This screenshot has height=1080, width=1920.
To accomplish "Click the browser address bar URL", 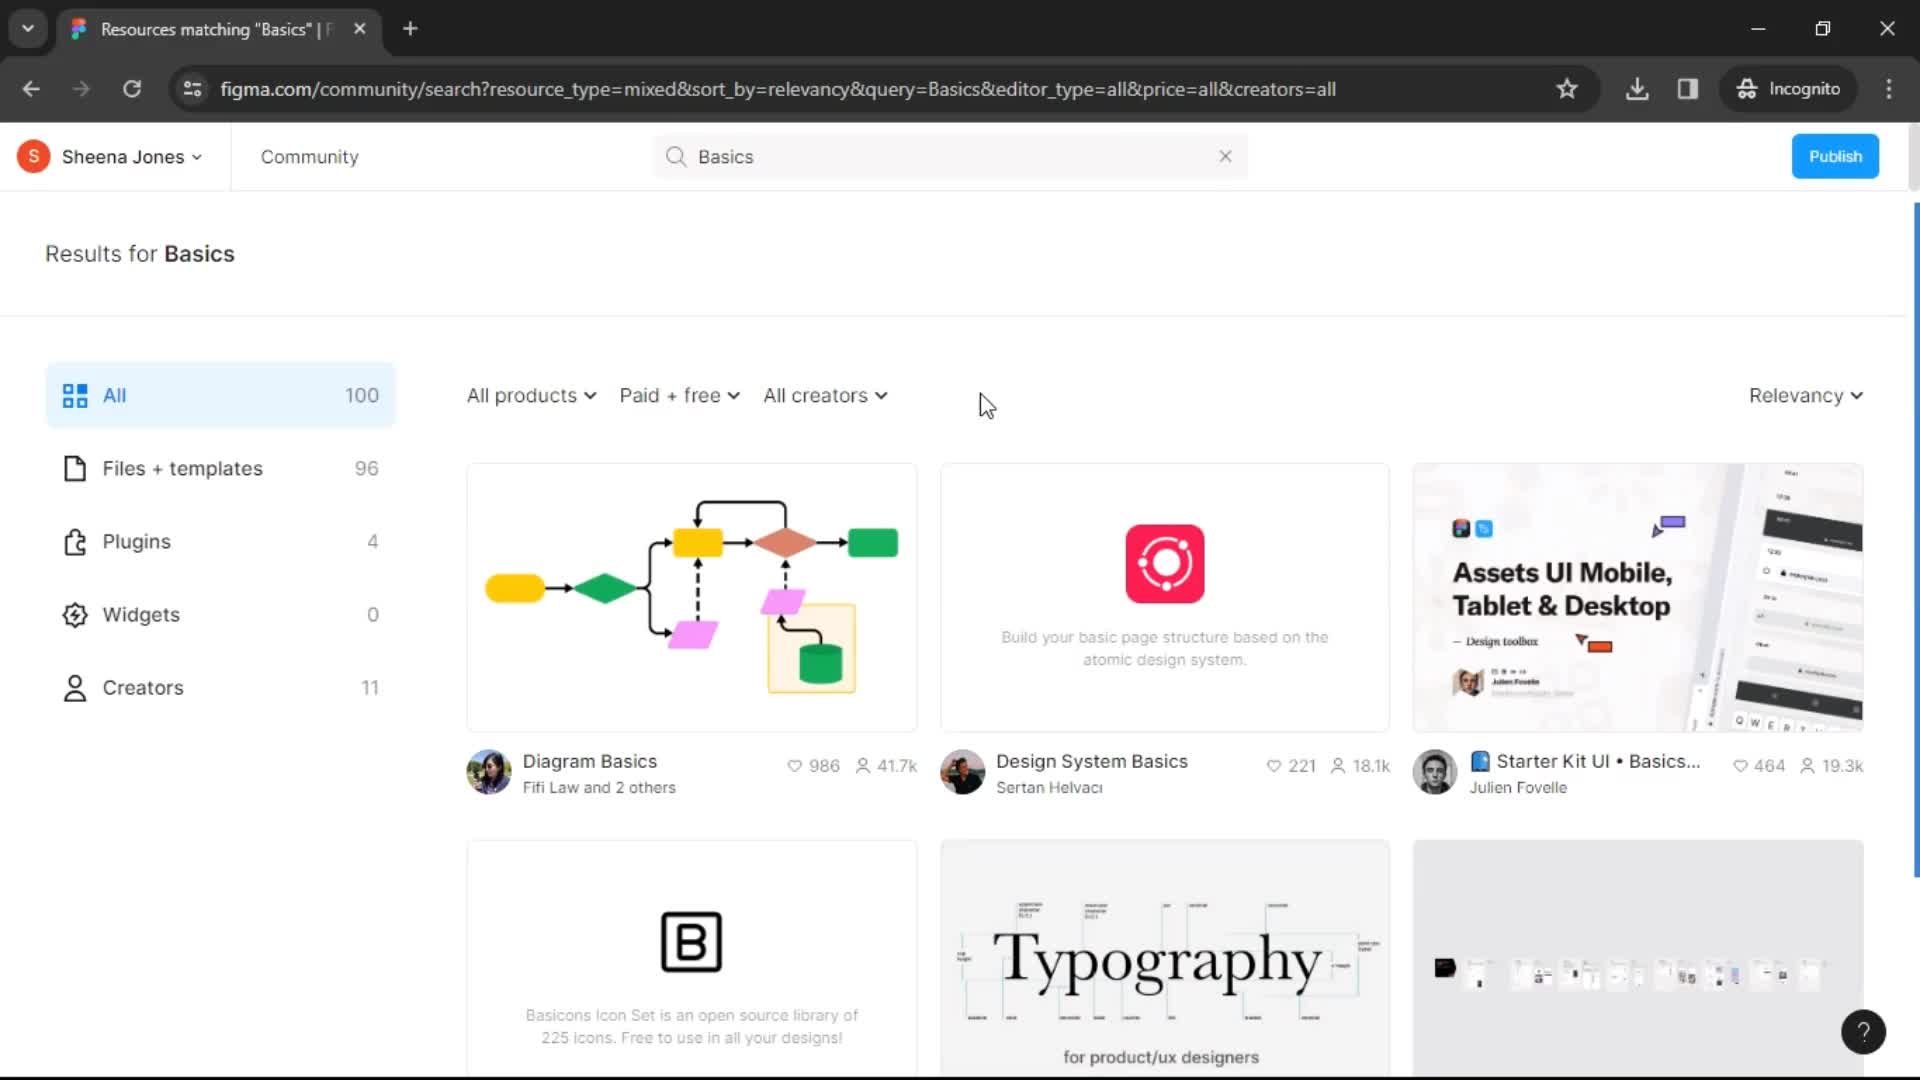I will coord(777,89).
